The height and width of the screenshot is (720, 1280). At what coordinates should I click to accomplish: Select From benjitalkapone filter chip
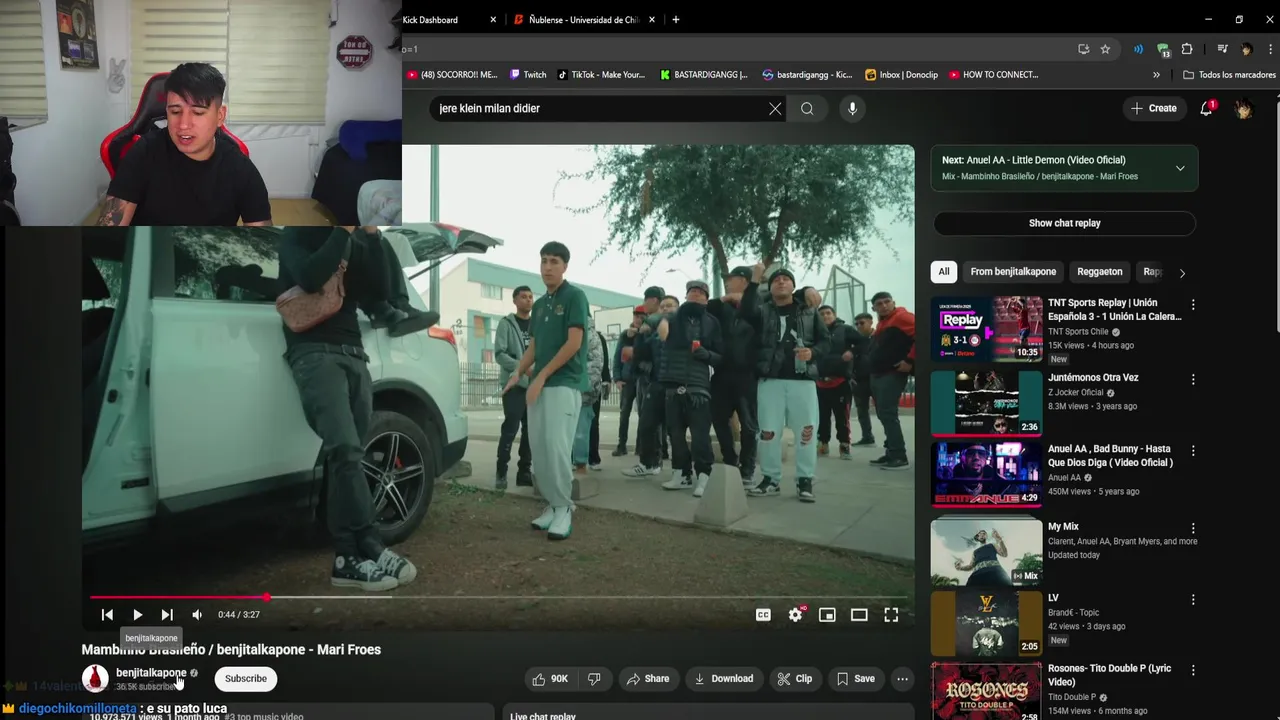click(x=1013, y=272)
